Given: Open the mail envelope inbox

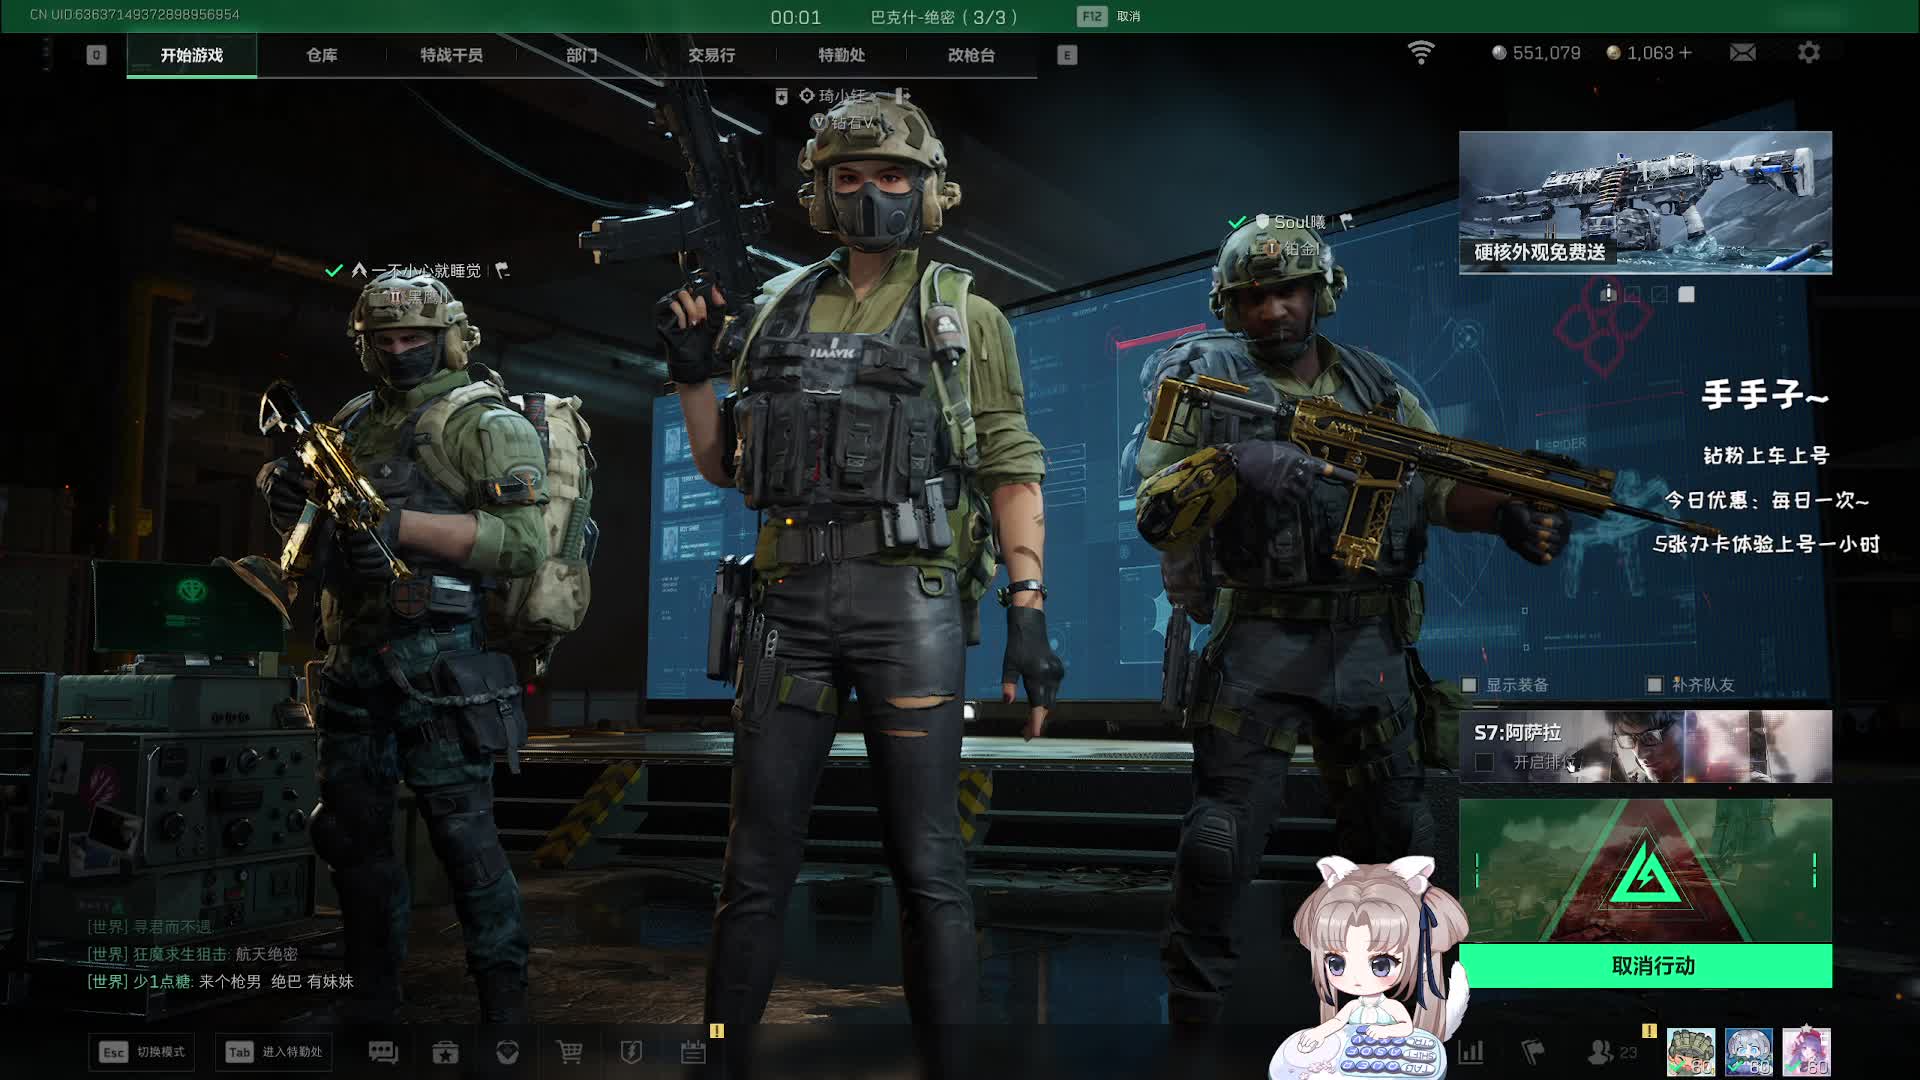Looking at the screenshot, I should coord(1742,52).
